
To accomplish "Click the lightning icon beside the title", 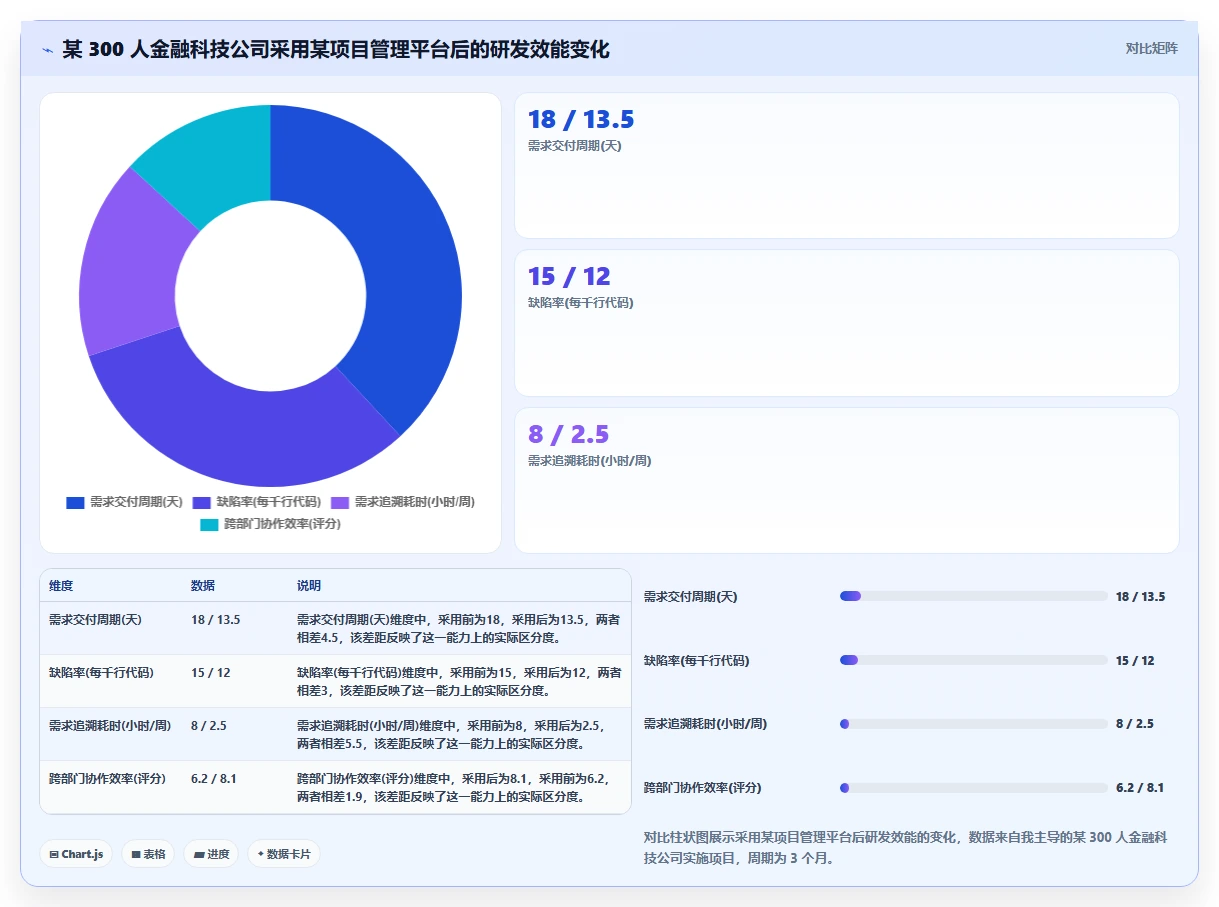I will [x=48, y=50].
